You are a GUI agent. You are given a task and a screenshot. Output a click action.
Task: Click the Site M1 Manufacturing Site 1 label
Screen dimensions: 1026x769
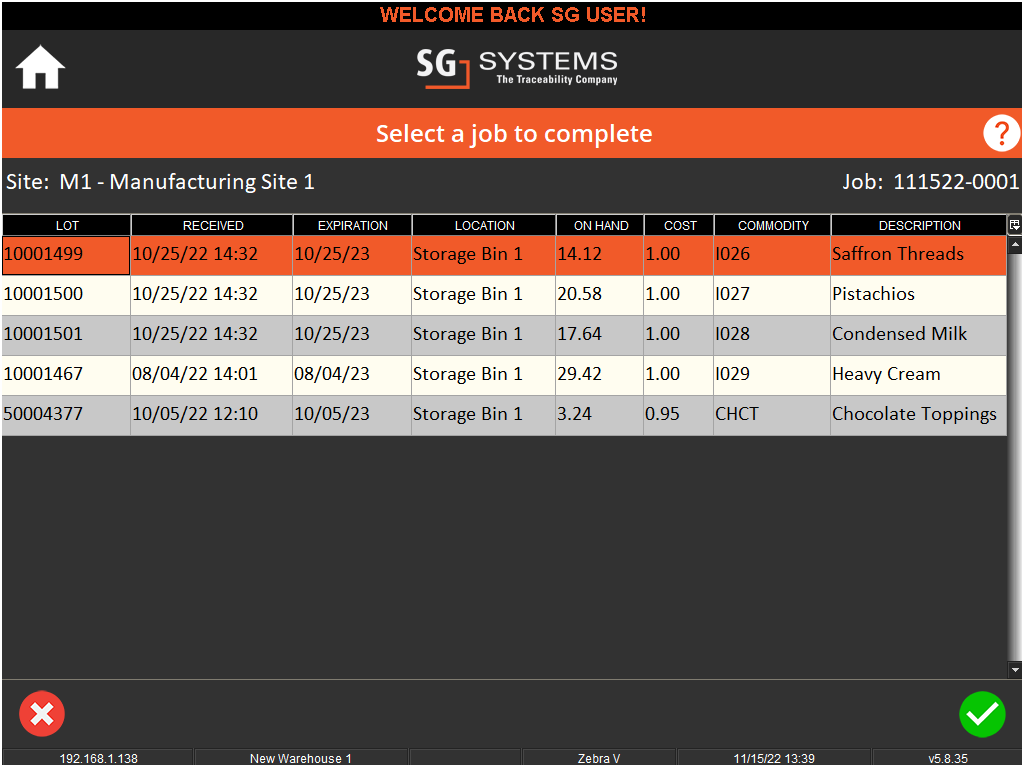(x=160, y=182)
